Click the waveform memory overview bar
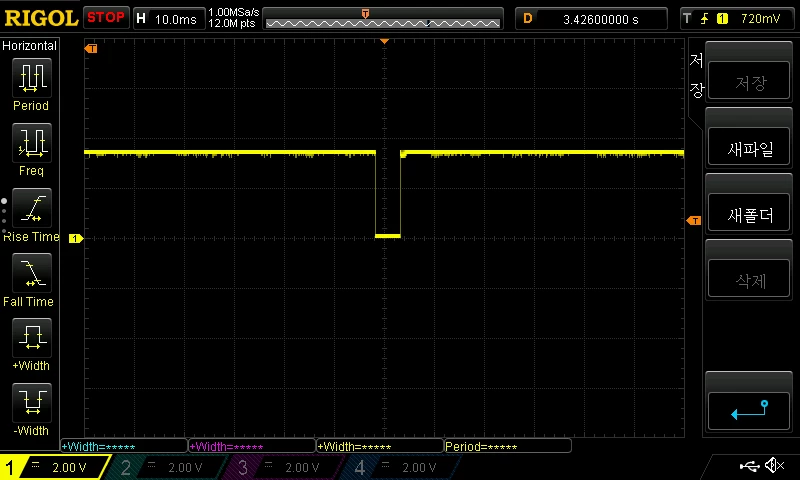Image resolution: width=800 pixels, height=480 pixels. pyautogui.click(x=383, y=19)
